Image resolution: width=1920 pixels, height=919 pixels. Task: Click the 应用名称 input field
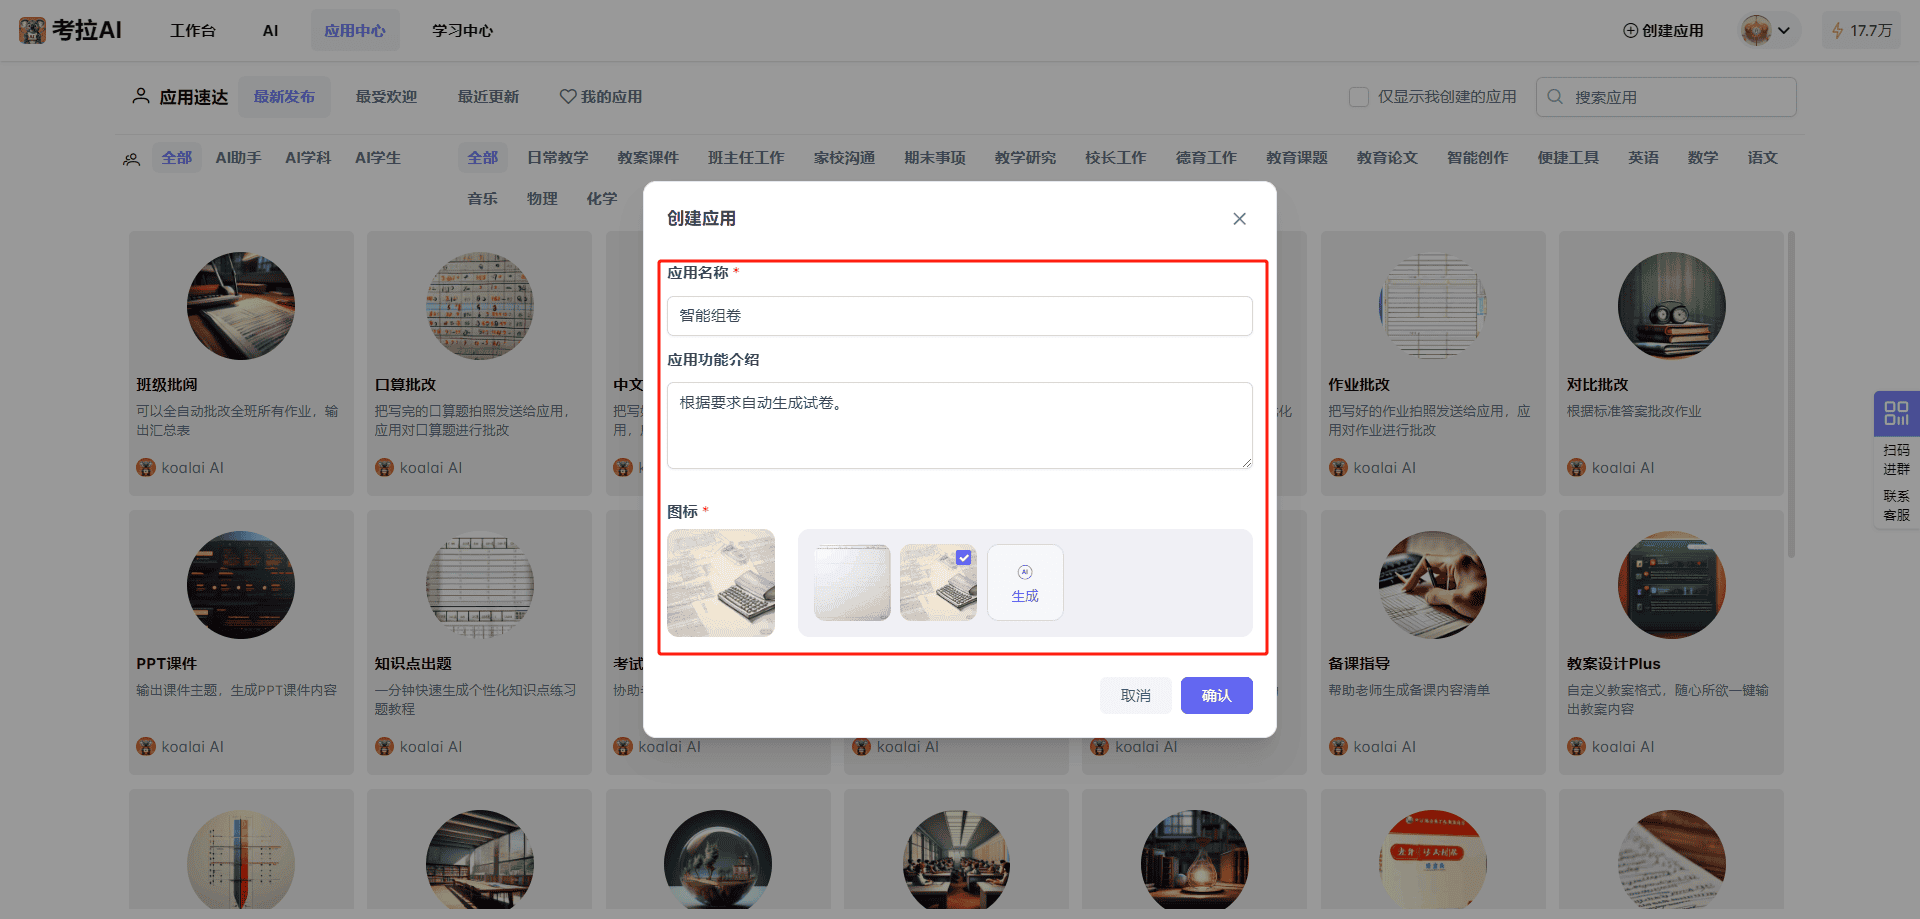tap(960, 316)
